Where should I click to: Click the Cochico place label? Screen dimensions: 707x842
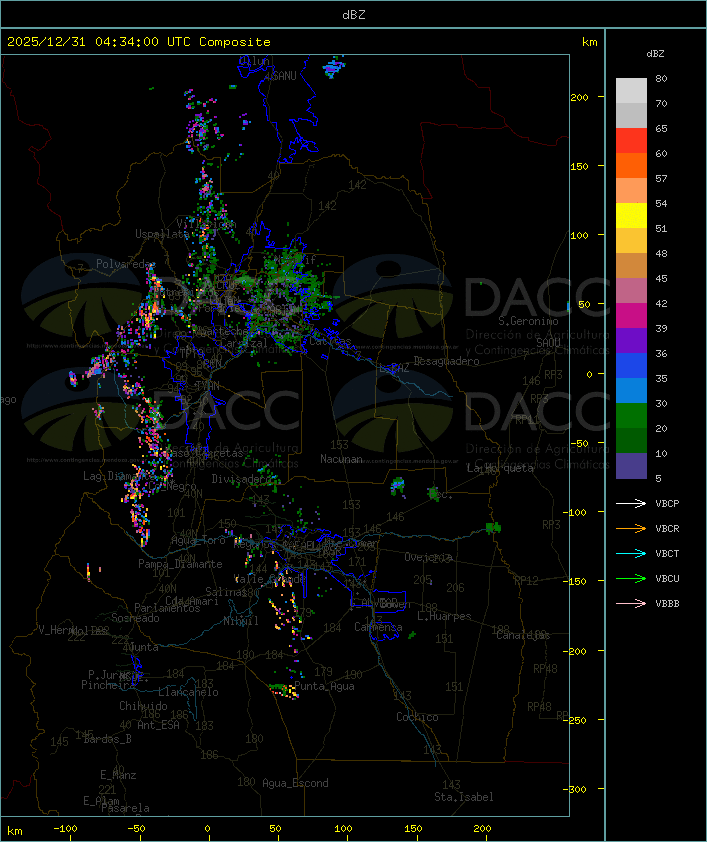point(417,717)
